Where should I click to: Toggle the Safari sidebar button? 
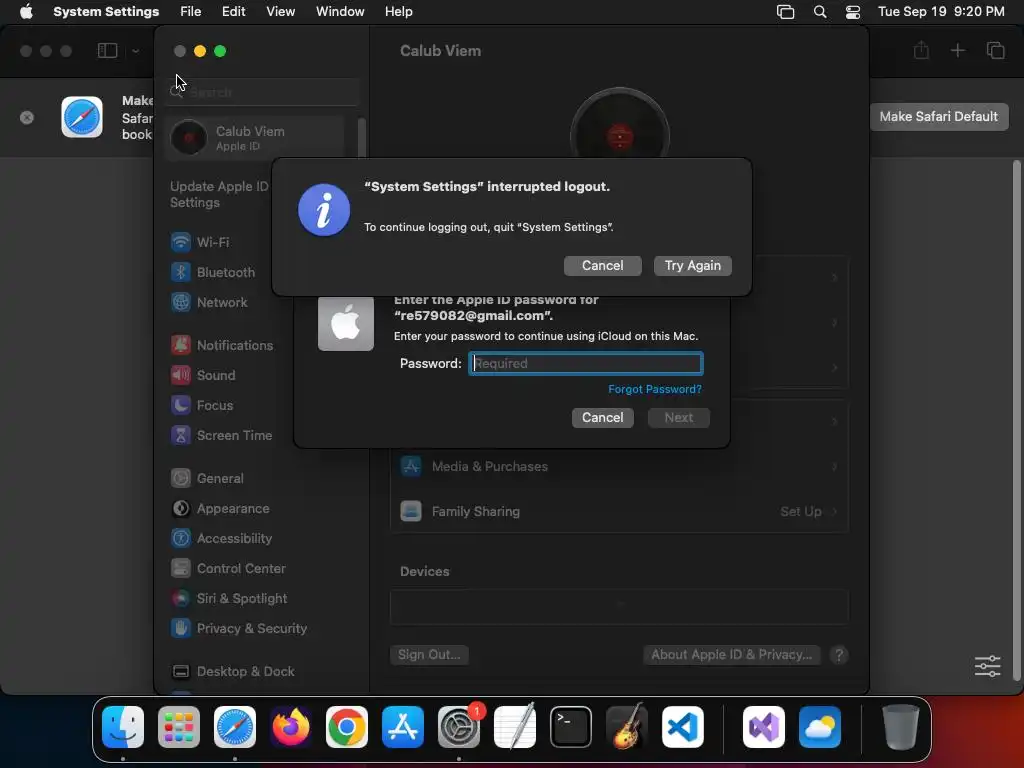click(107, 50)
